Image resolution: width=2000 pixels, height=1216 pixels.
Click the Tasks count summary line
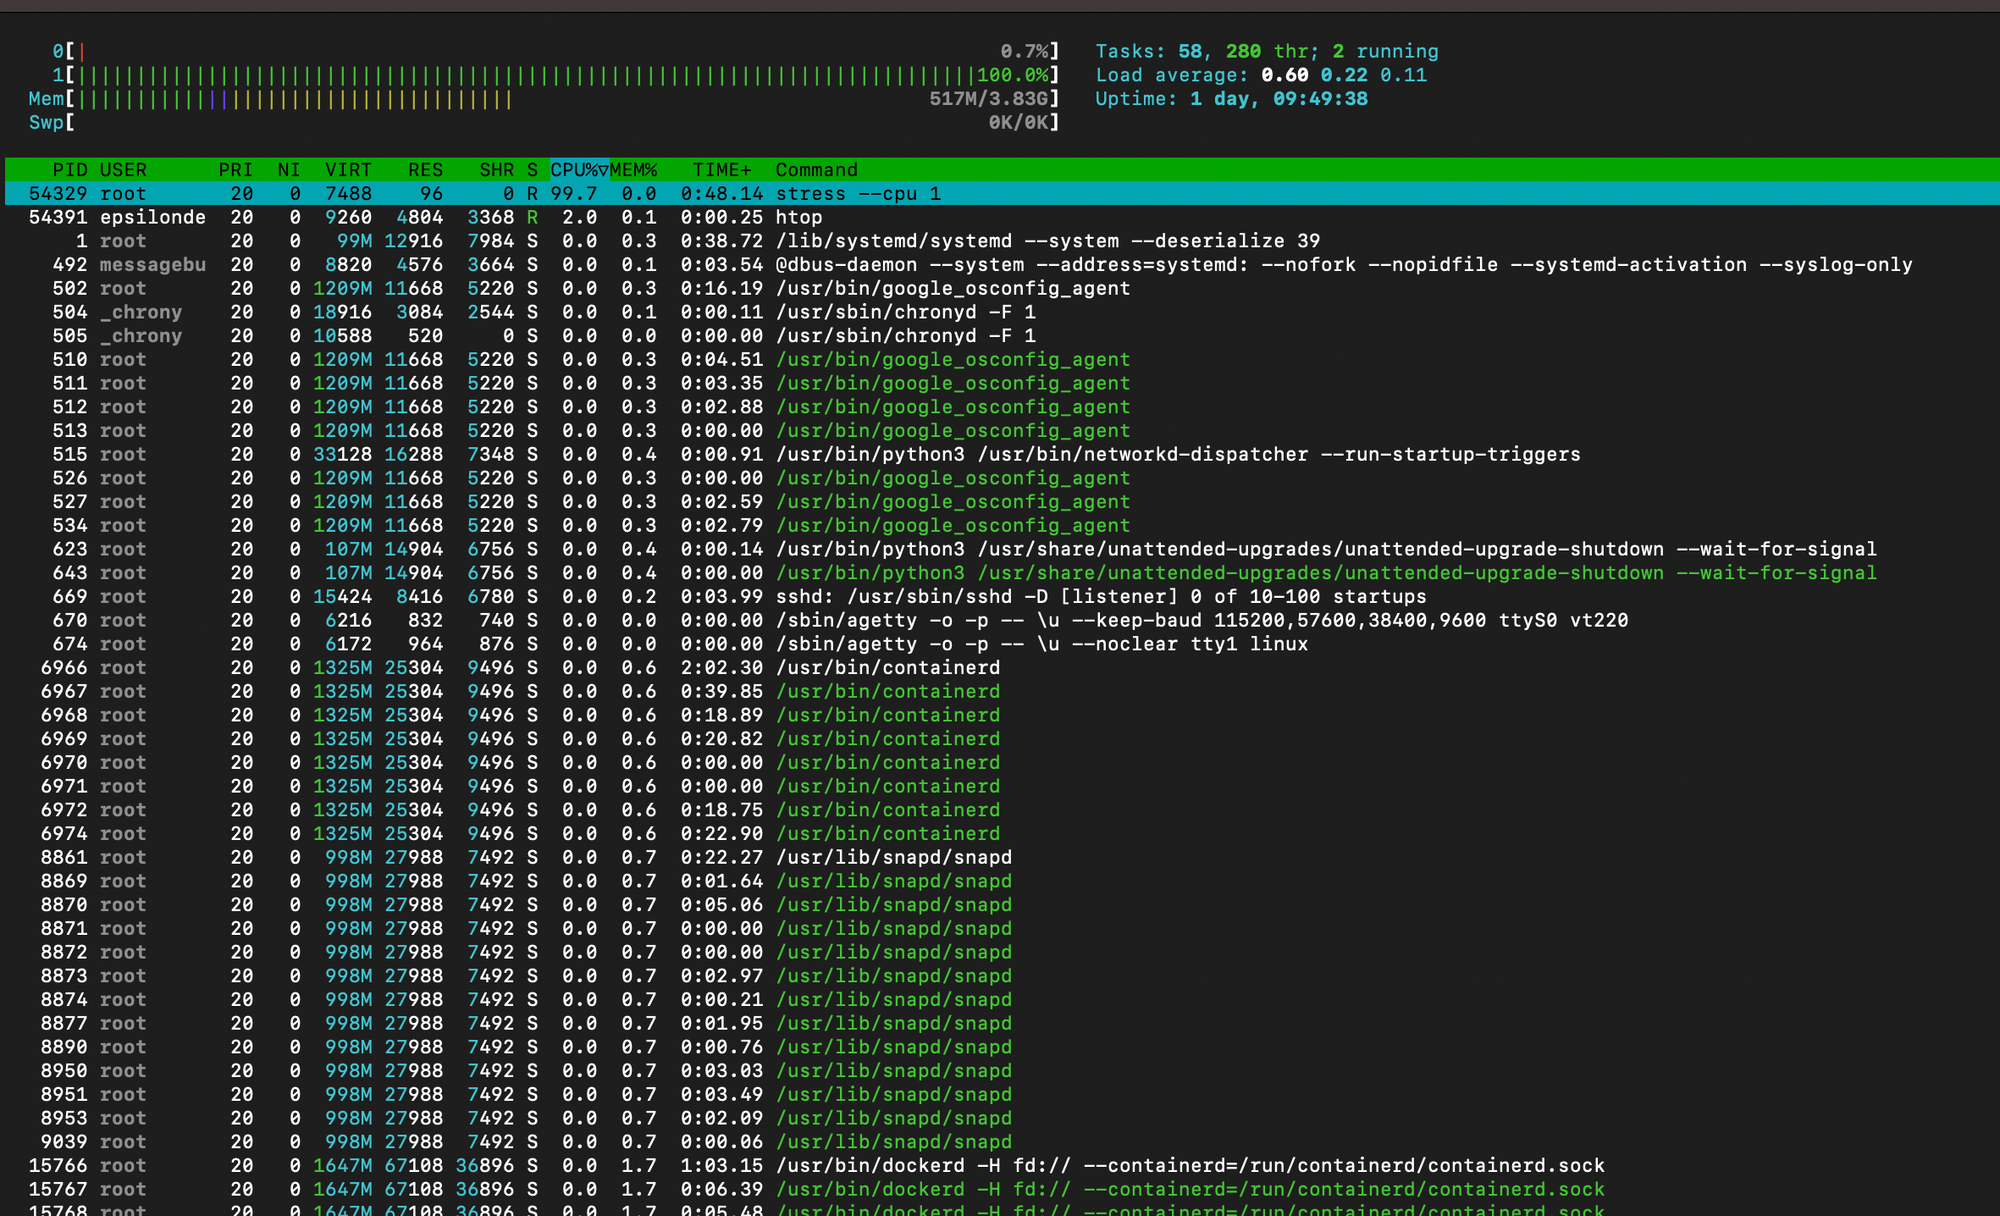click(x=1267, y=51)
